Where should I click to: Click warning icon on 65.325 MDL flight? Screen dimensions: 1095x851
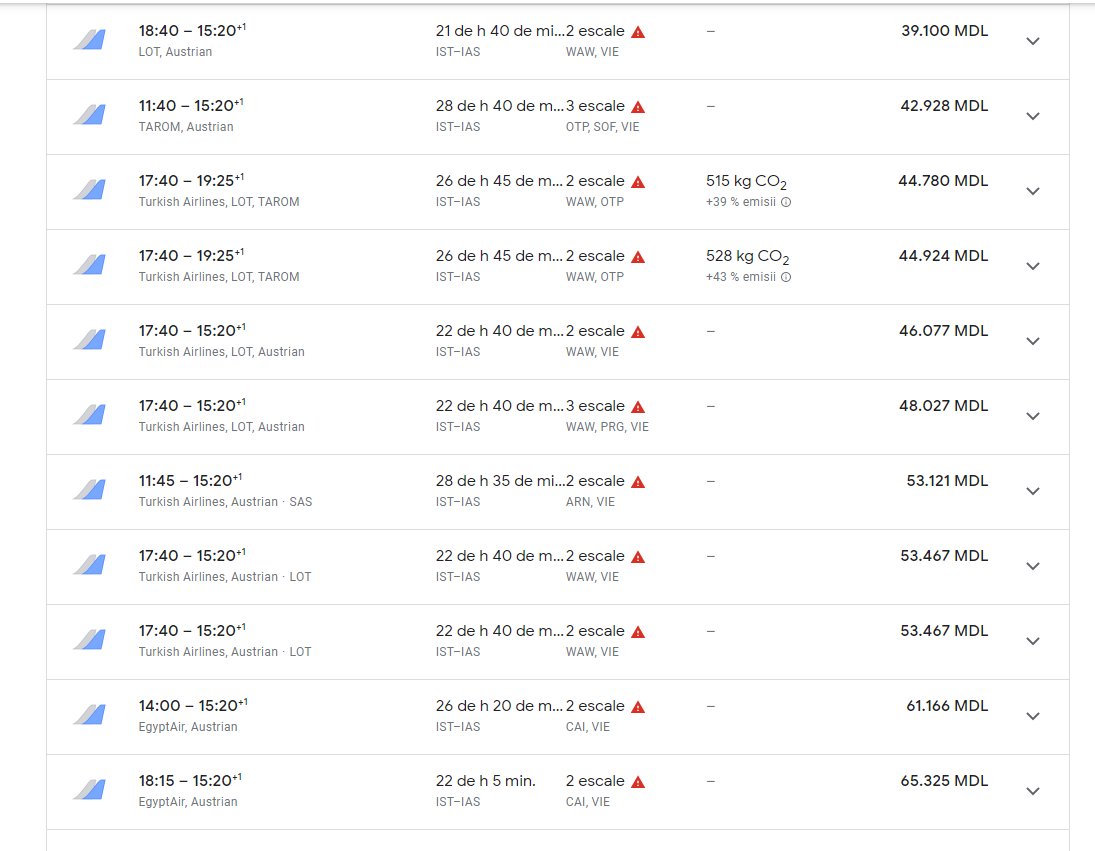click(x=638, y=782)
